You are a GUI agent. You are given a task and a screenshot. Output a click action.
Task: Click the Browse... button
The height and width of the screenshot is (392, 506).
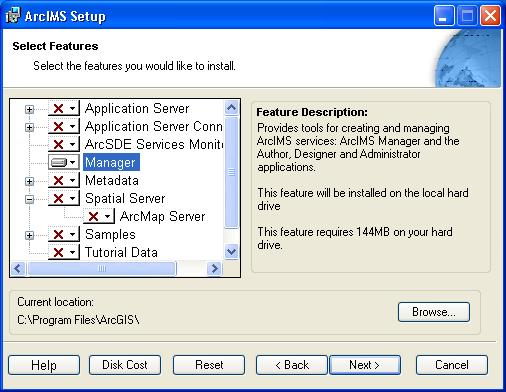click(x=434, y=312)
